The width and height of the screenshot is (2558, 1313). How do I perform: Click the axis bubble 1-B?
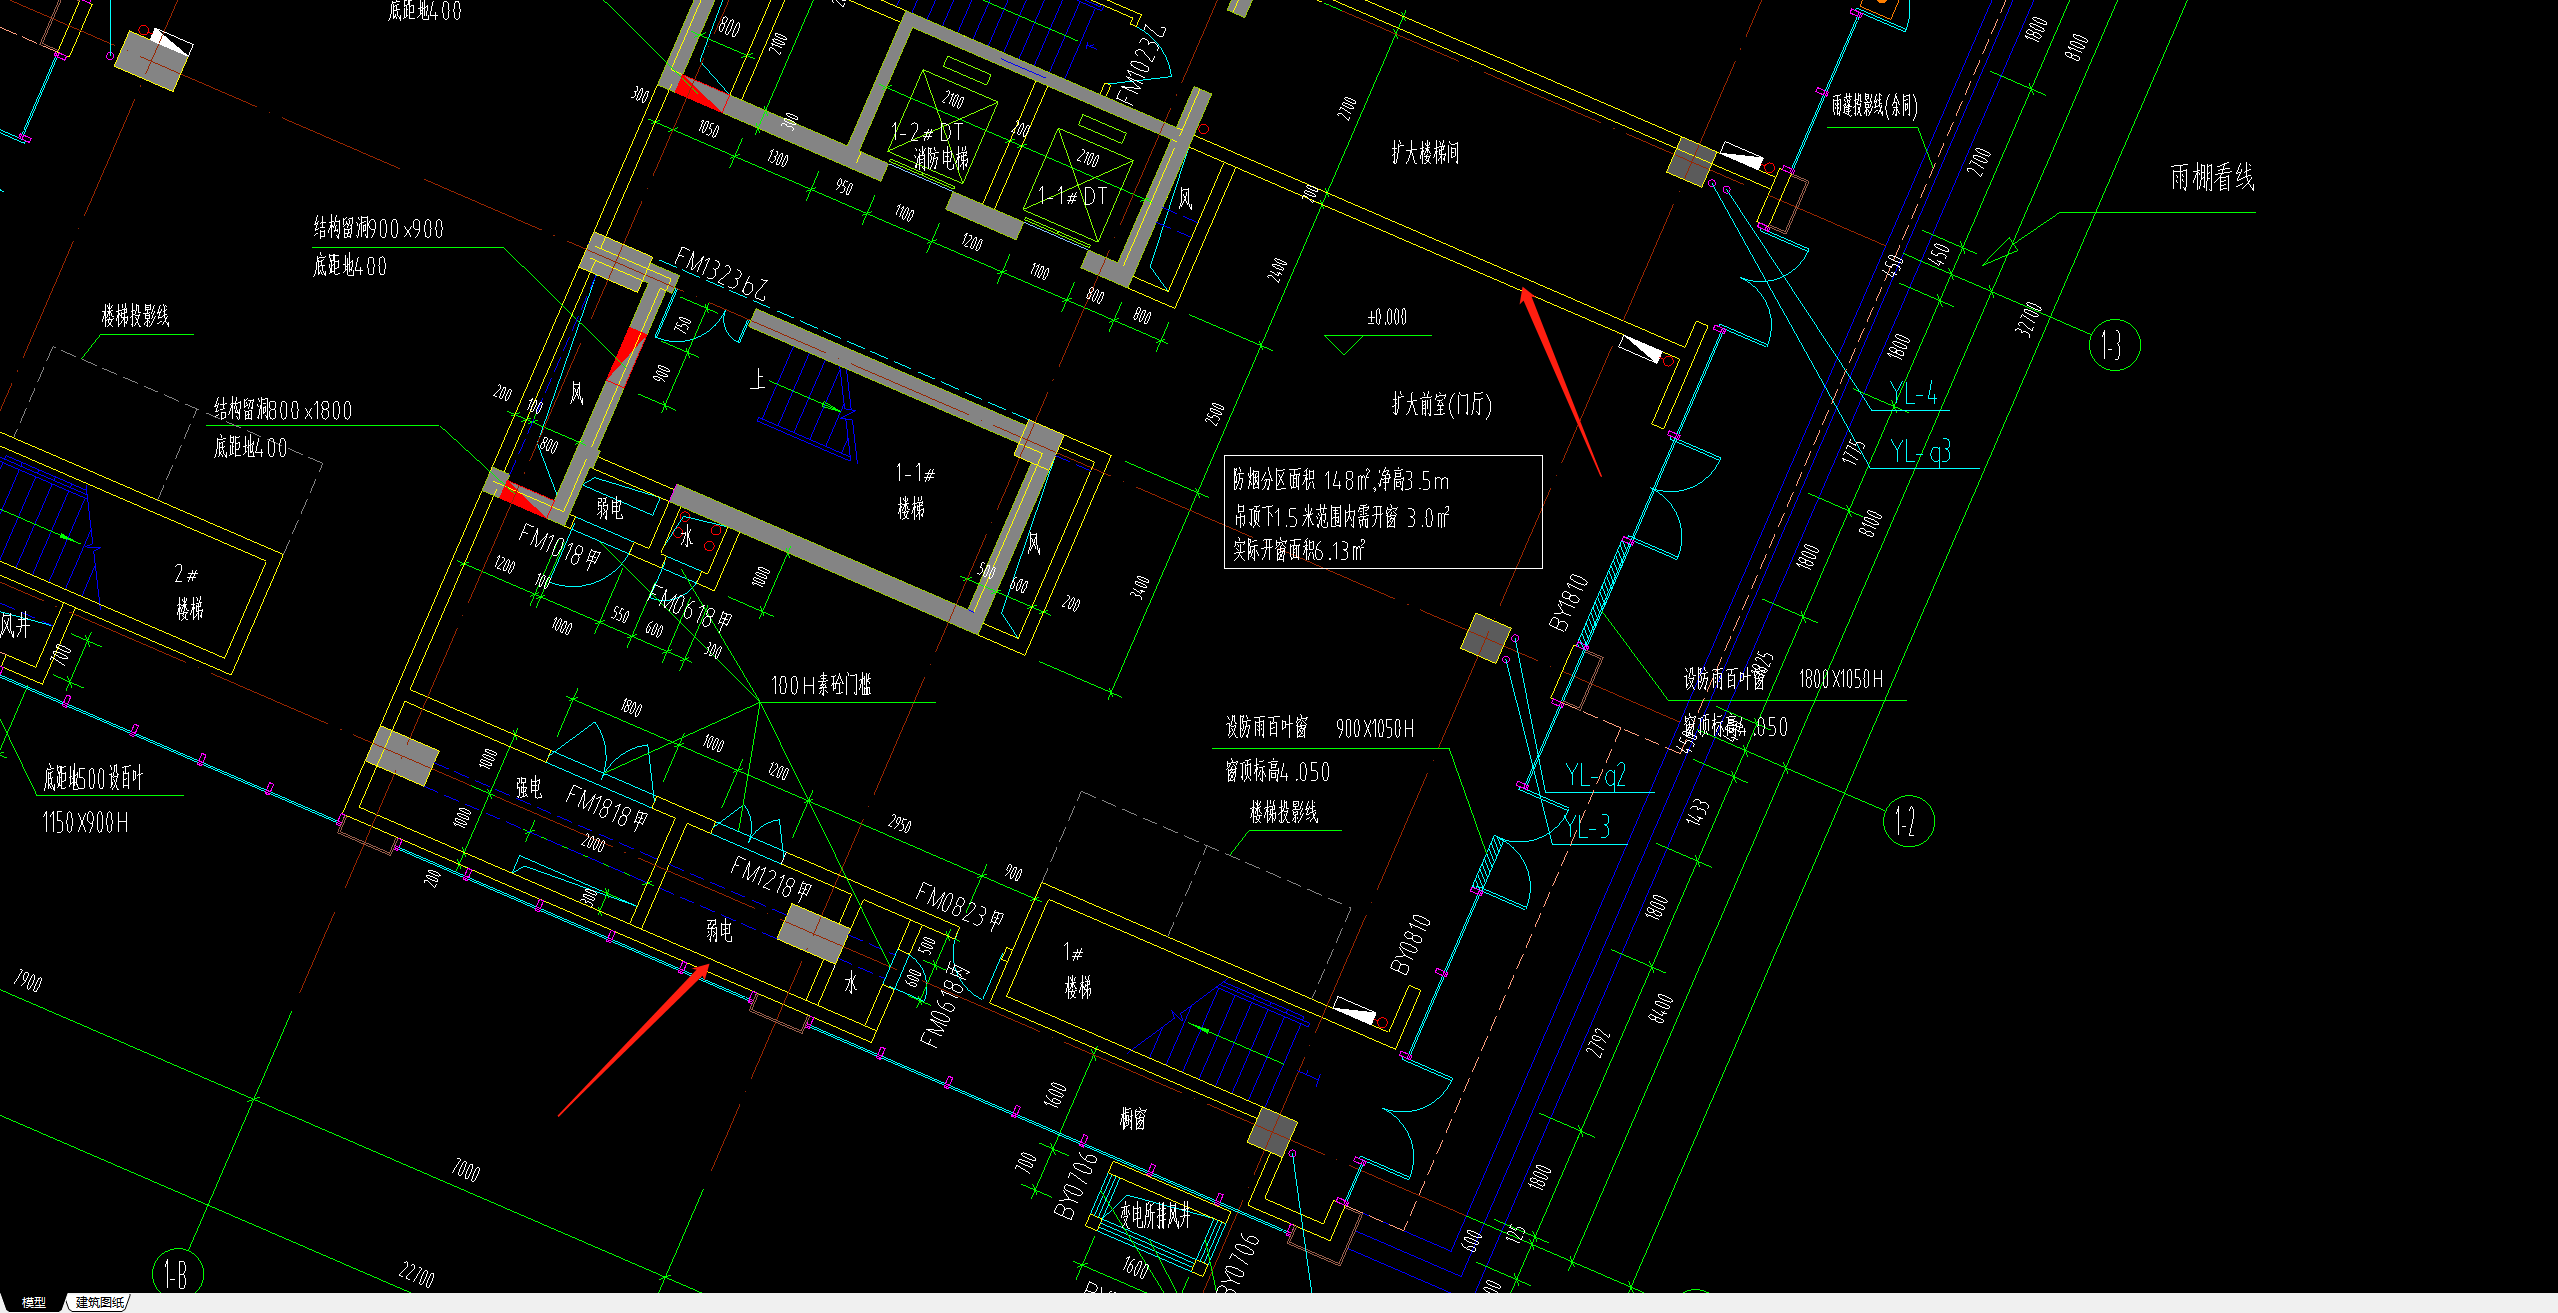[x=177, y=1274]
